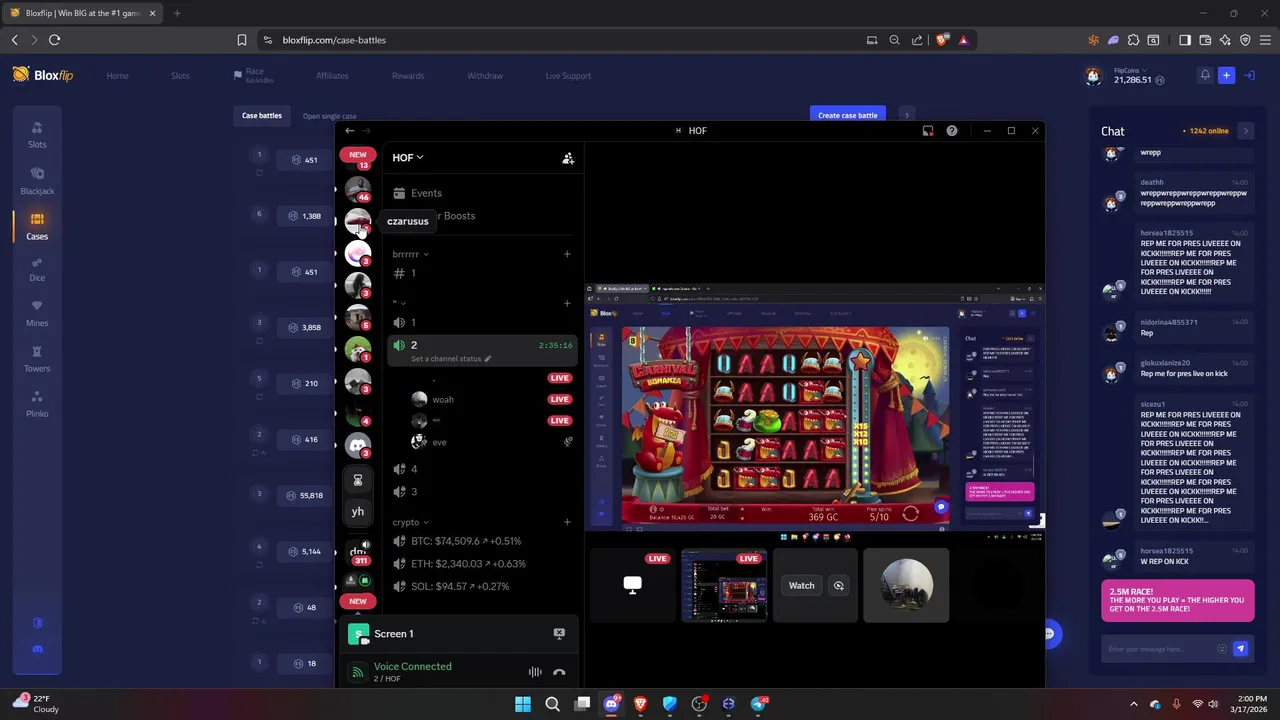This screenshot has width=1280, height=720.
Task: Toggle Brave sidebar panel
Action: point(1185,40)
